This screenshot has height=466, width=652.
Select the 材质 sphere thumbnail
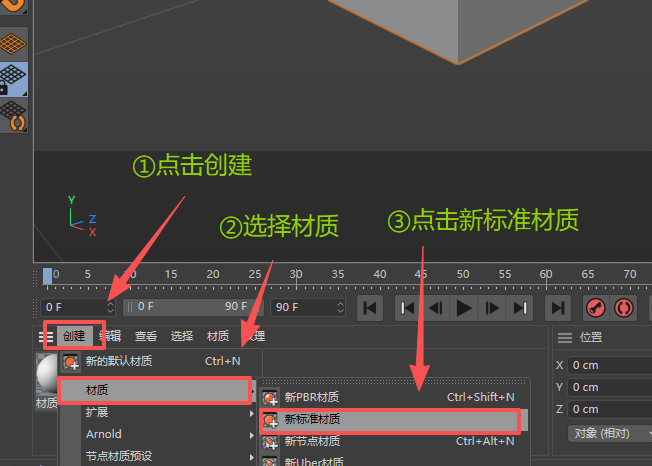tap(47, 373)
